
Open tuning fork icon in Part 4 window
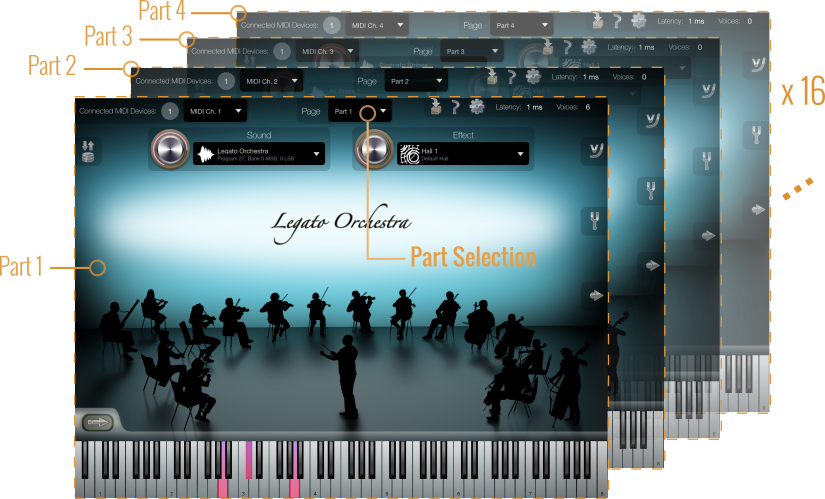point(756,134)
